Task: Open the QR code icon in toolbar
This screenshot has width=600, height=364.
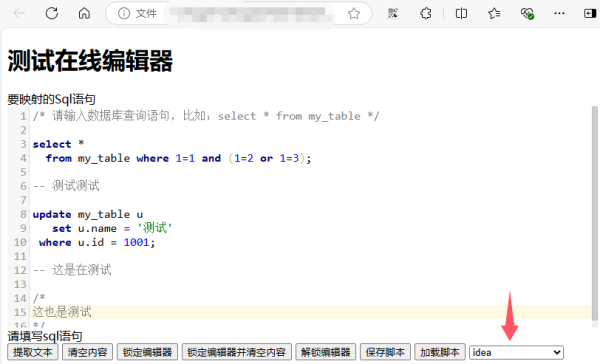Action: 393,13
